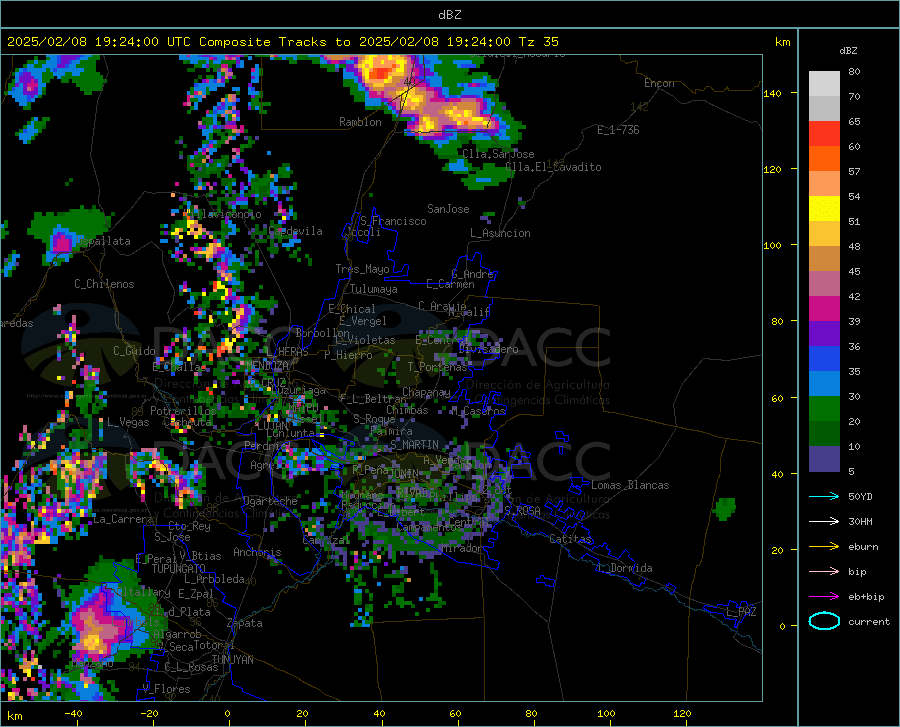Click the L_Dormida place label
Screen dimensions: 900x727
coord(624,568)
